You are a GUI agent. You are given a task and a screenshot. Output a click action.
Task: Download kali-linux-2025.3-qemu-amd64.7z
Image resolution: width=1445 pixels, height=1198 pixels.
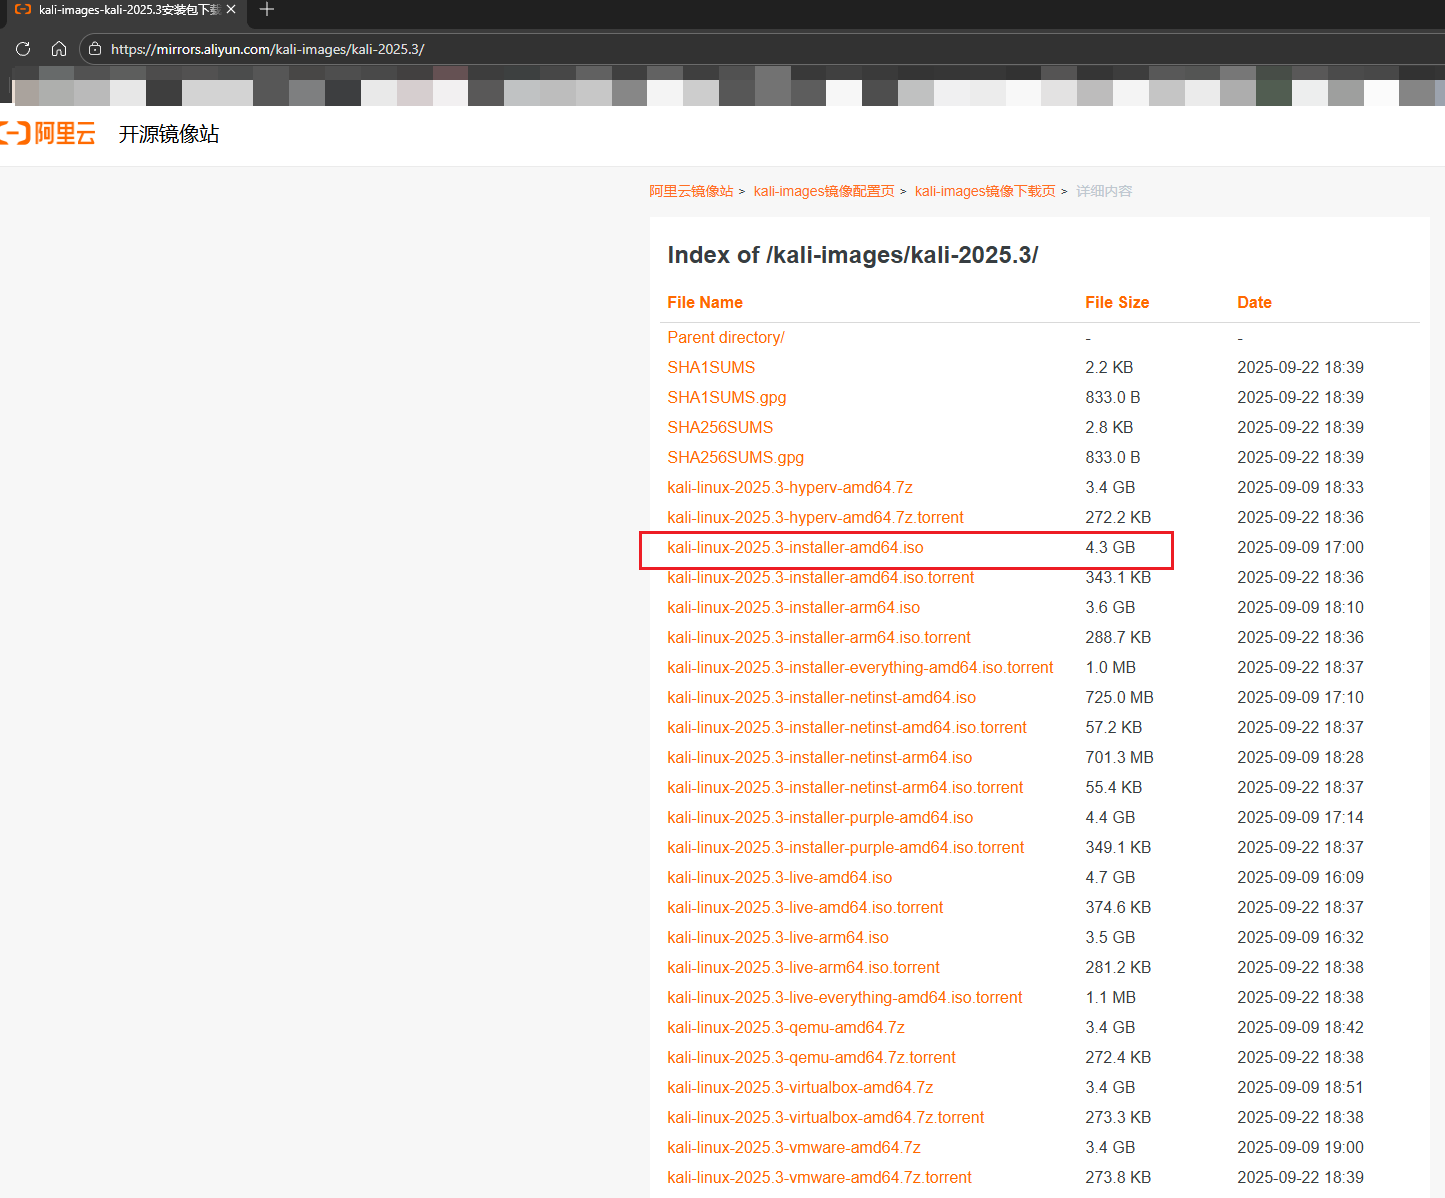pos(786,1028)
